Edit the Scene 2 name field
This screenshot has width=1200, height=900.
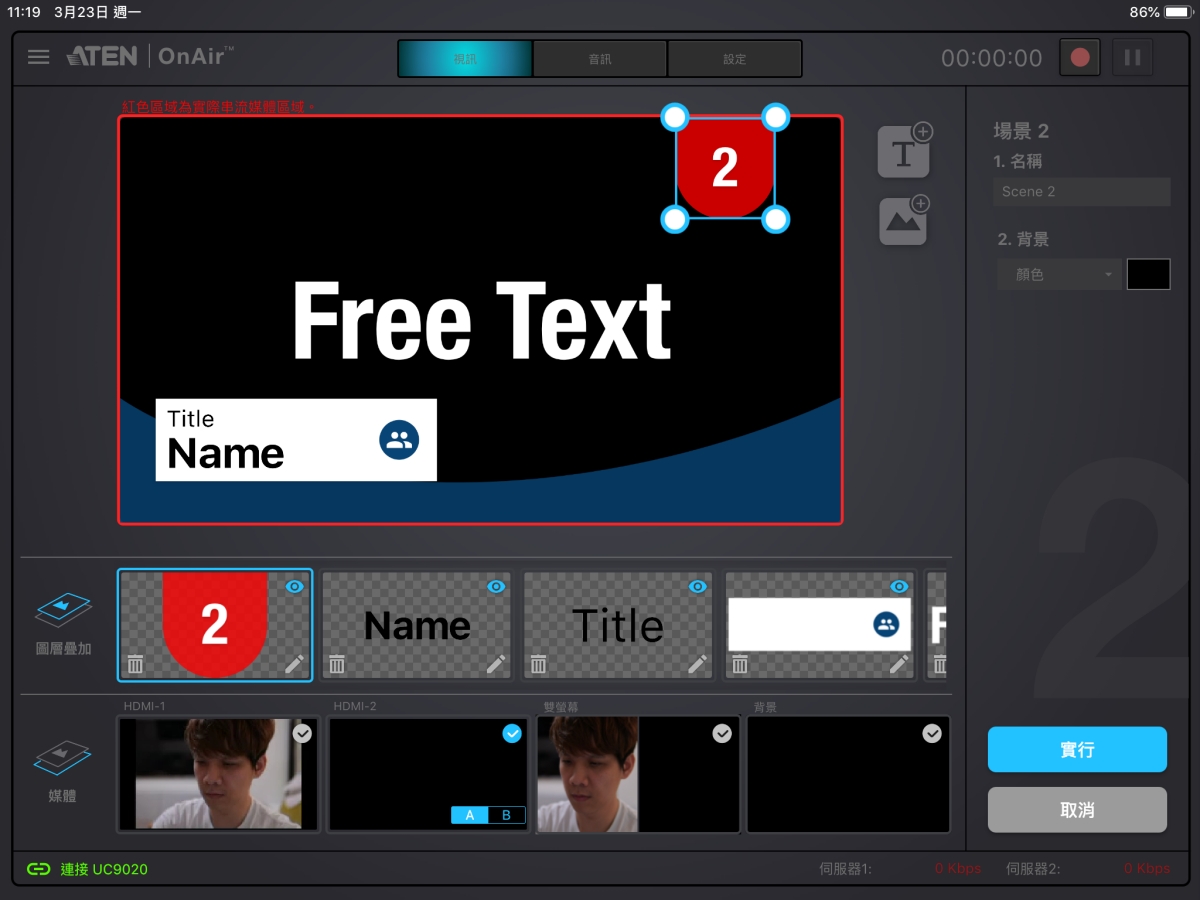[x=1082, y=192]
